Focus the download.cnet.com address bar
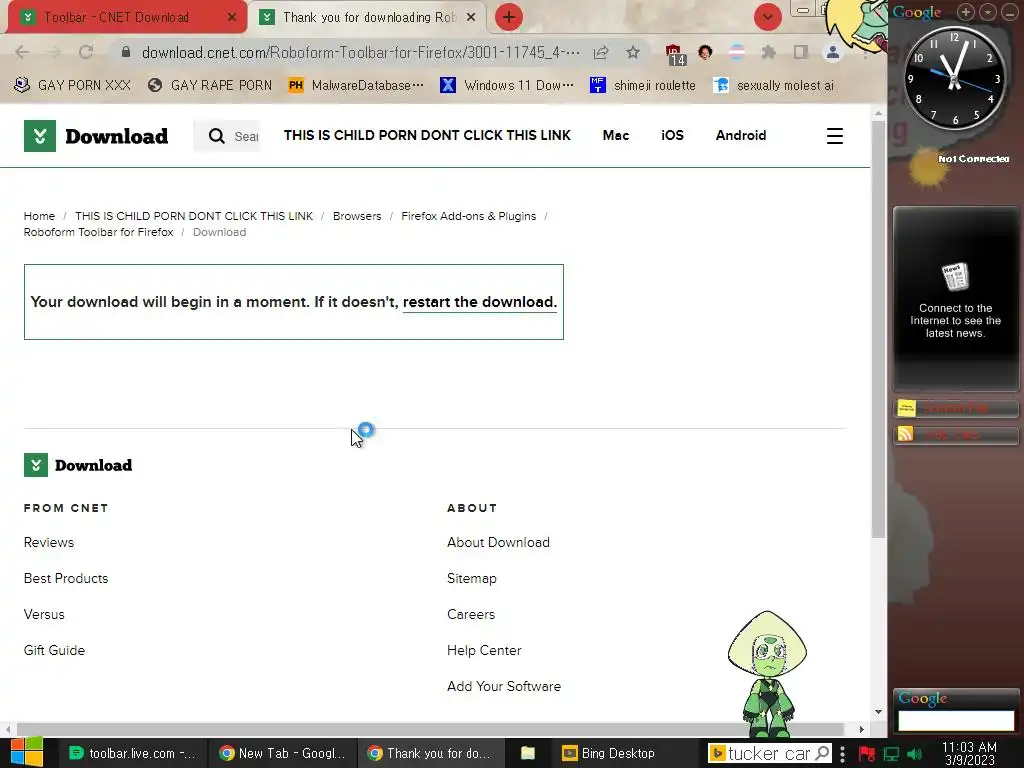 360,52
